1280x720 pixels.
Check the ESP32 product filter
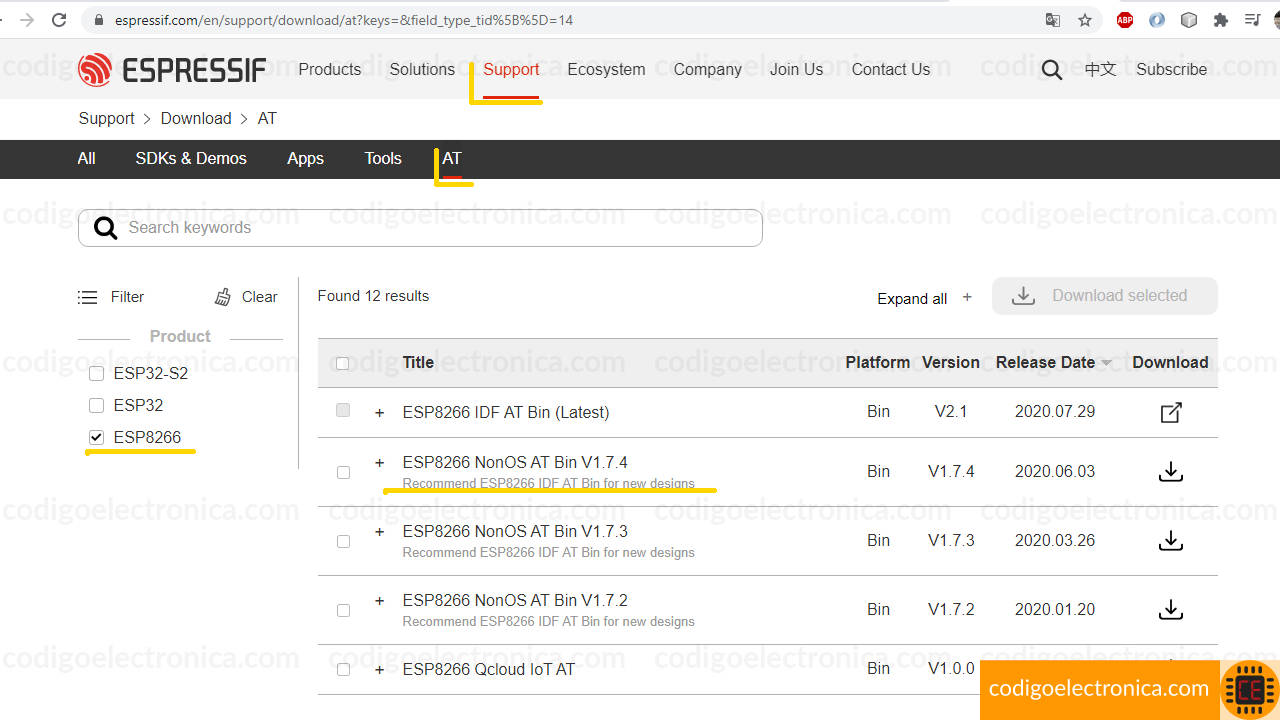[96, 405]
